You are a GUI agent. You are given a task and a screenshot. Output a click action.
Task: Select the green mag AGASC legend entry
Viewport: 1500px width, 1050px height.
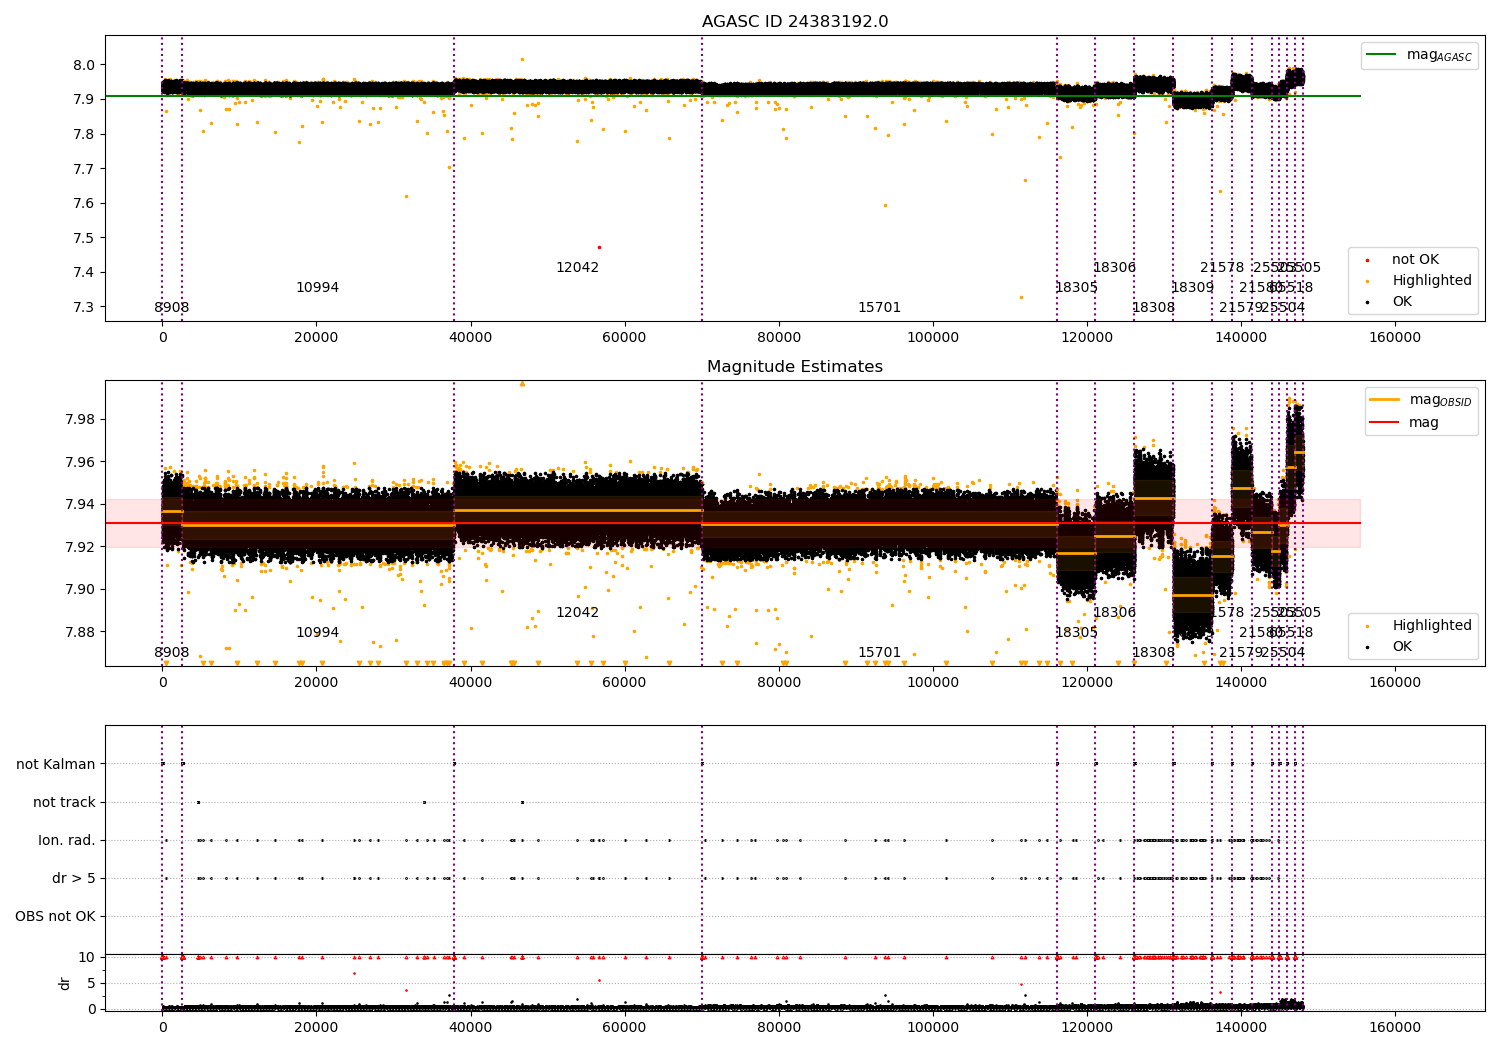(1420, 55)
